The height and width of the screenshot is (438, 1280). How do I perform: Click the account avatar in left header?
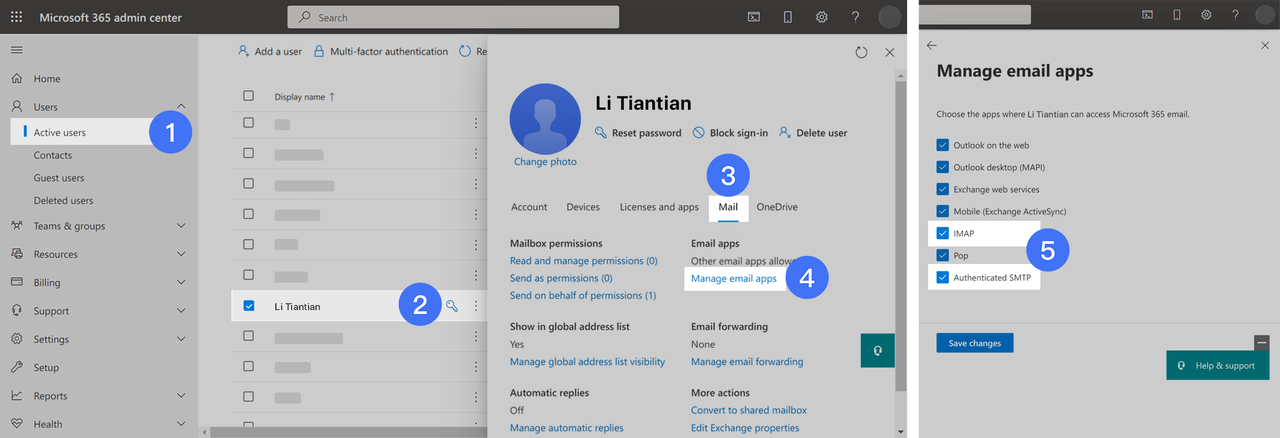click(889, 17)
